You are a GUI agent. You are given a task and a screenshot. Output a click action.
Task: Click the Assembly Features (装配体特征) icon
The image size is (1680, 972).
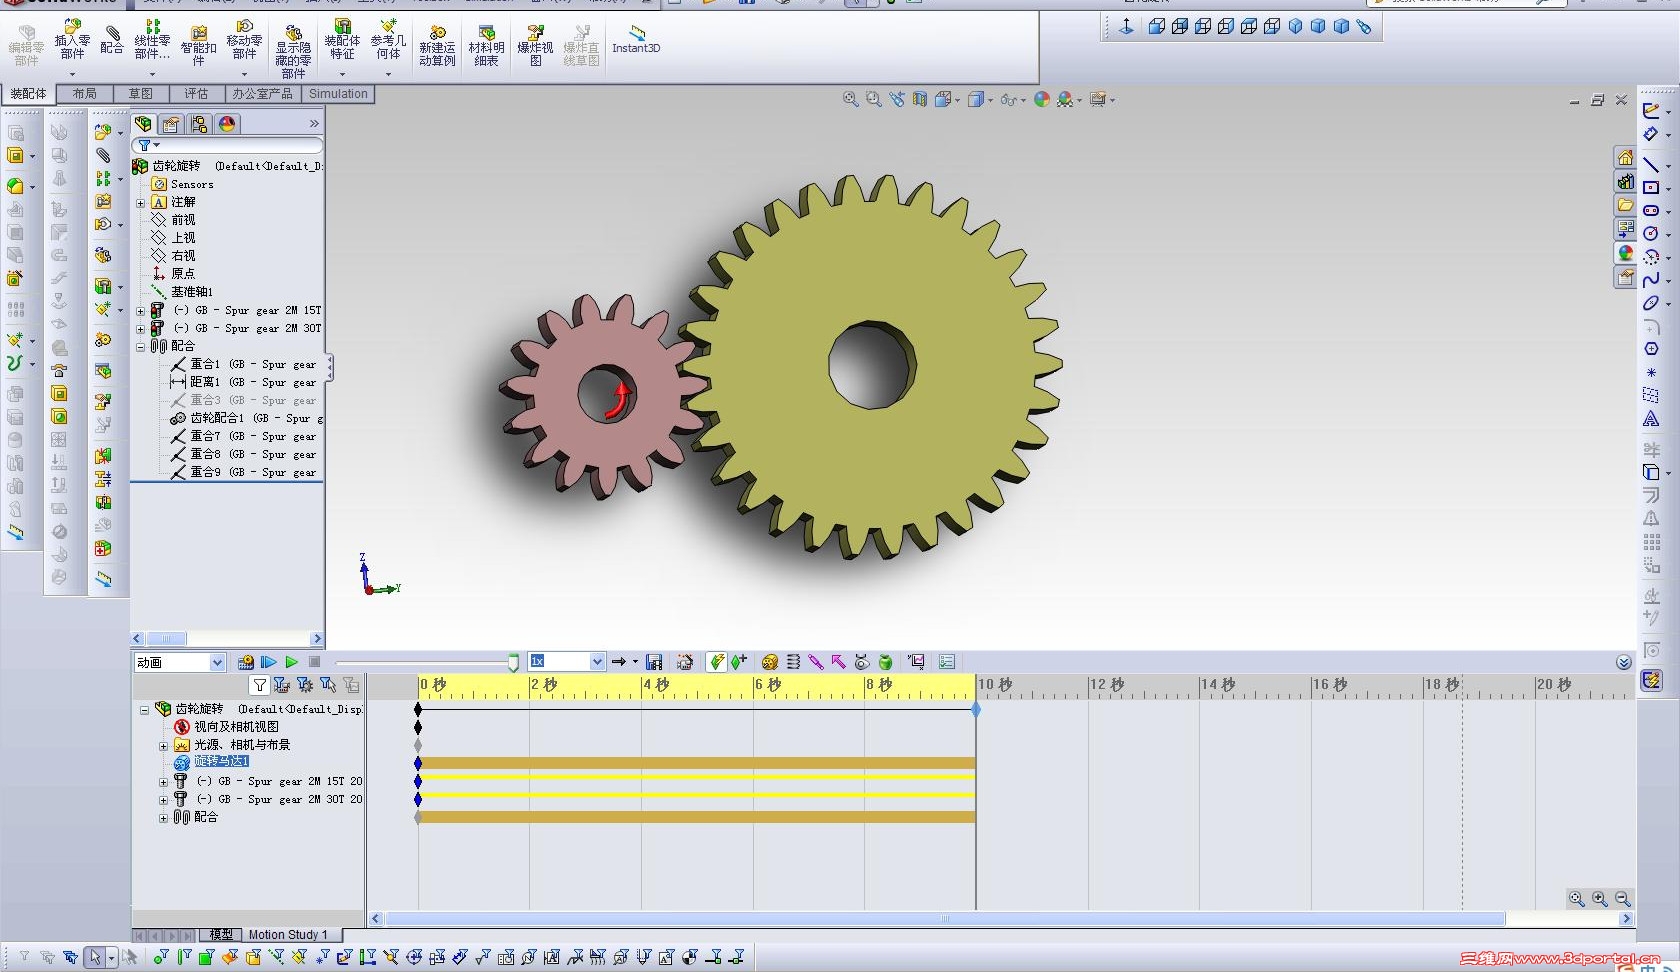[x=342, y=40]
